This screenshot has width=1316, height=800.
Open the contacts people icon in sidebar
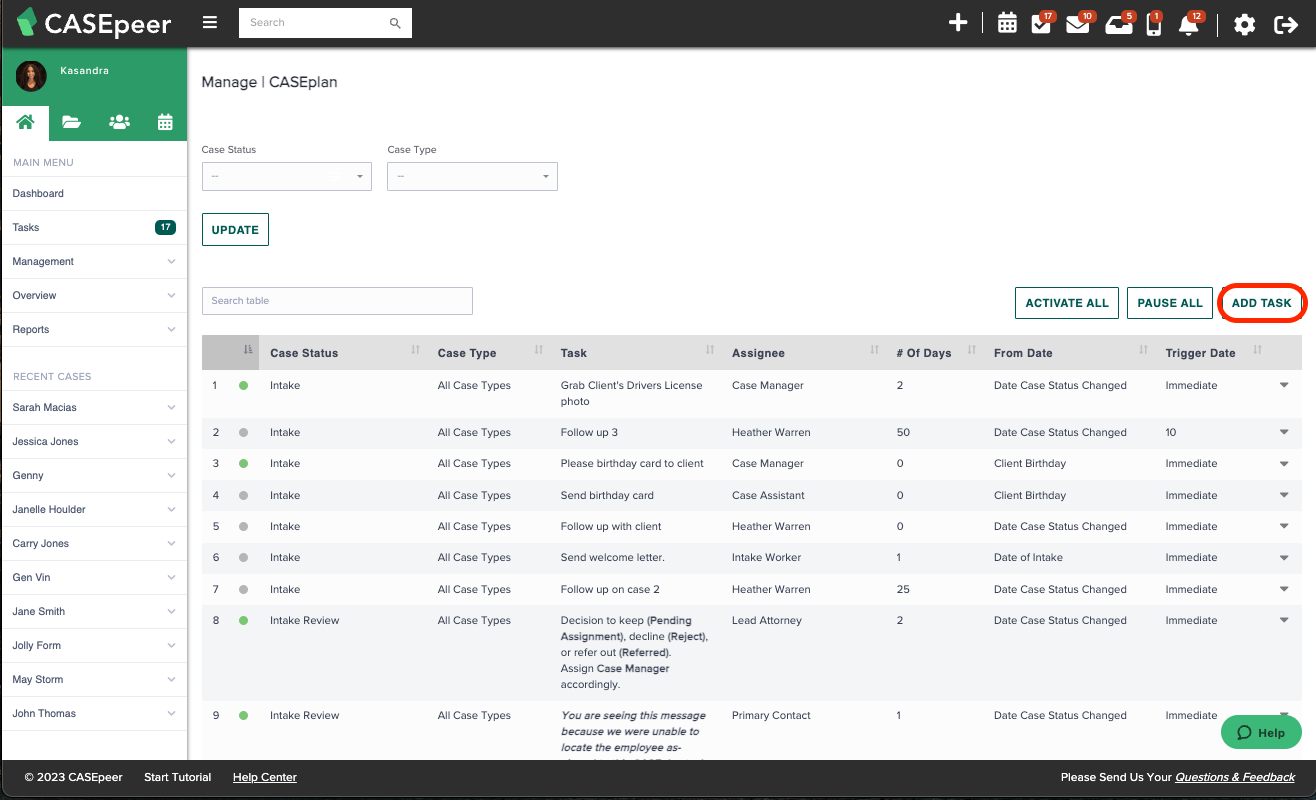119,122
